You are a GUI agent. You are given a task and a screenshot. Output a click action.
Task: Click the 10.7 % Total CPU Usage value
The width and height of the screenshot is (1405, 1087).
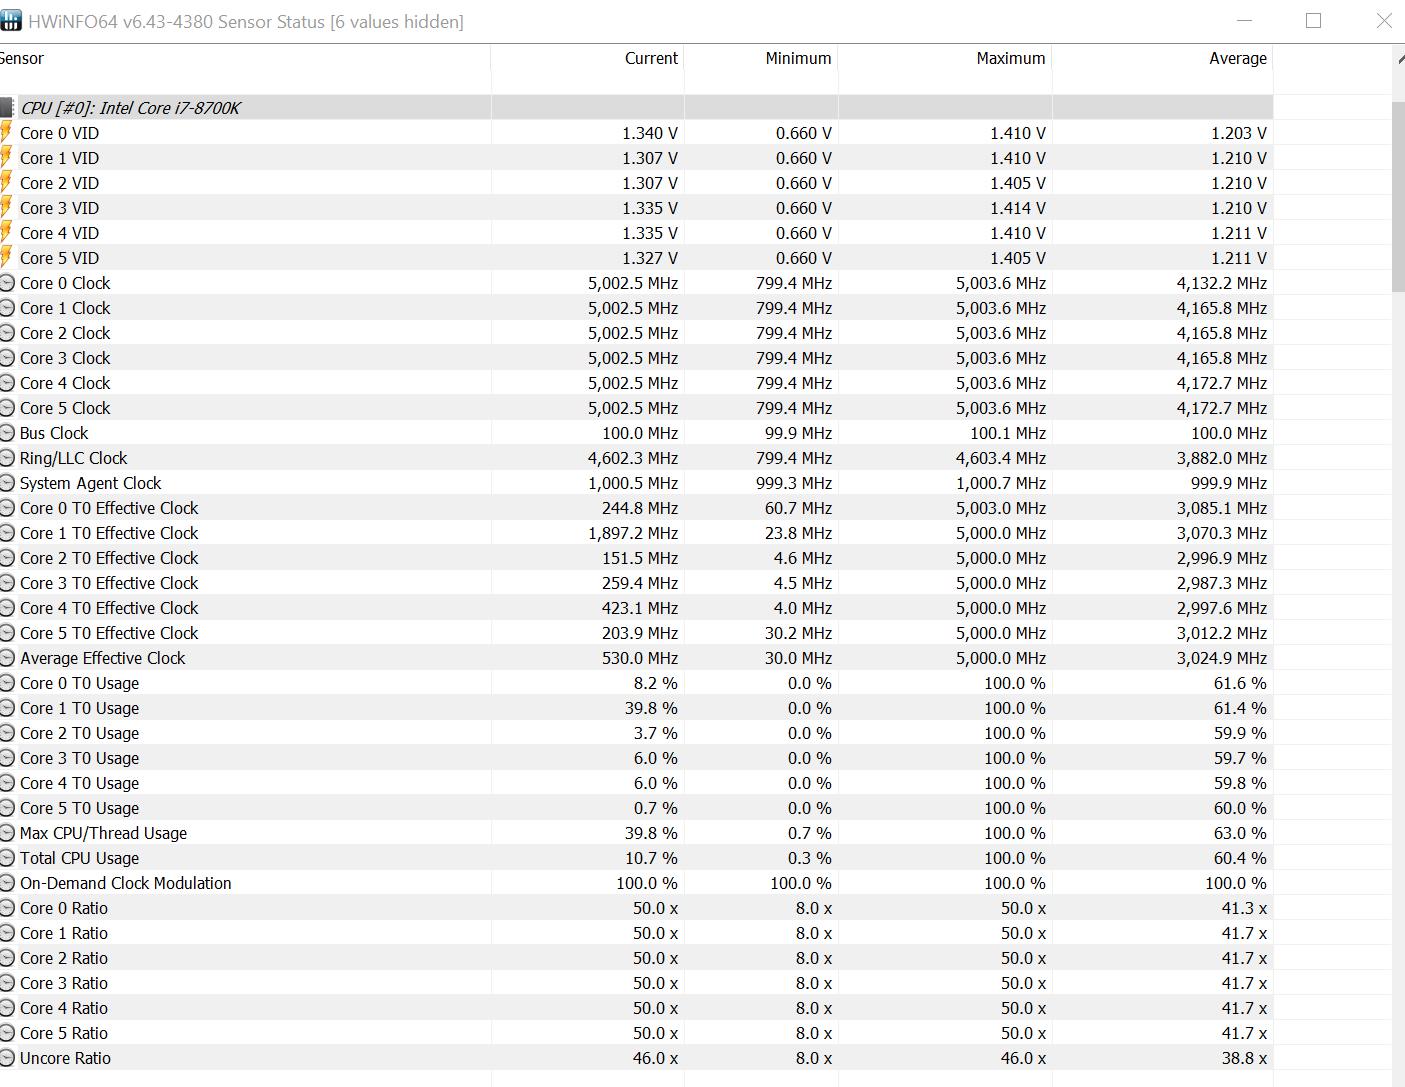coord(651,858)
